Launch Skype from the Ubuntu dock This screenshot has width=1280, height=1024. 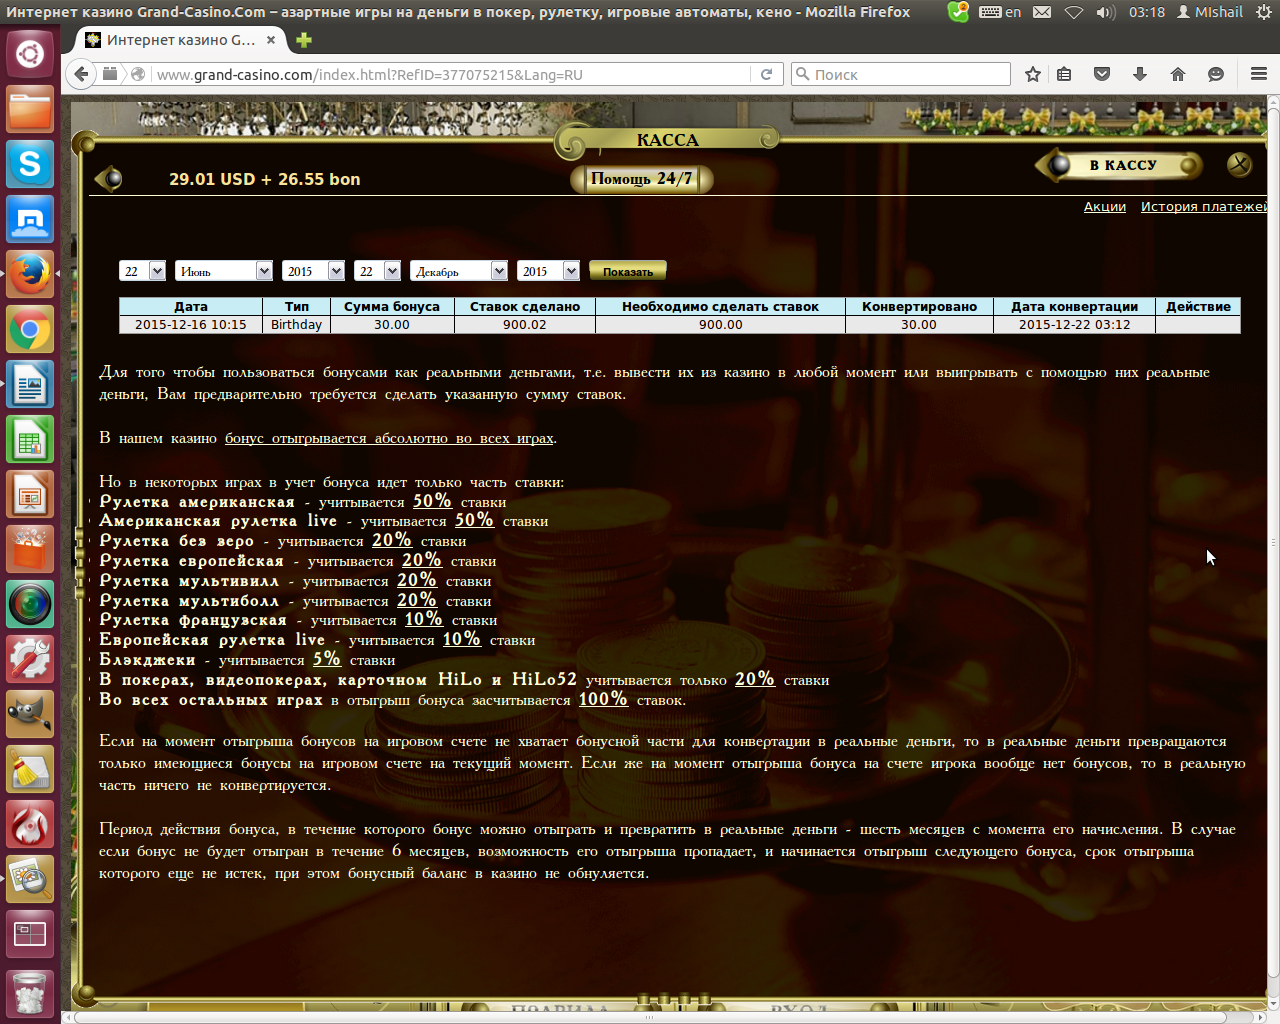[x=30, y=163]
